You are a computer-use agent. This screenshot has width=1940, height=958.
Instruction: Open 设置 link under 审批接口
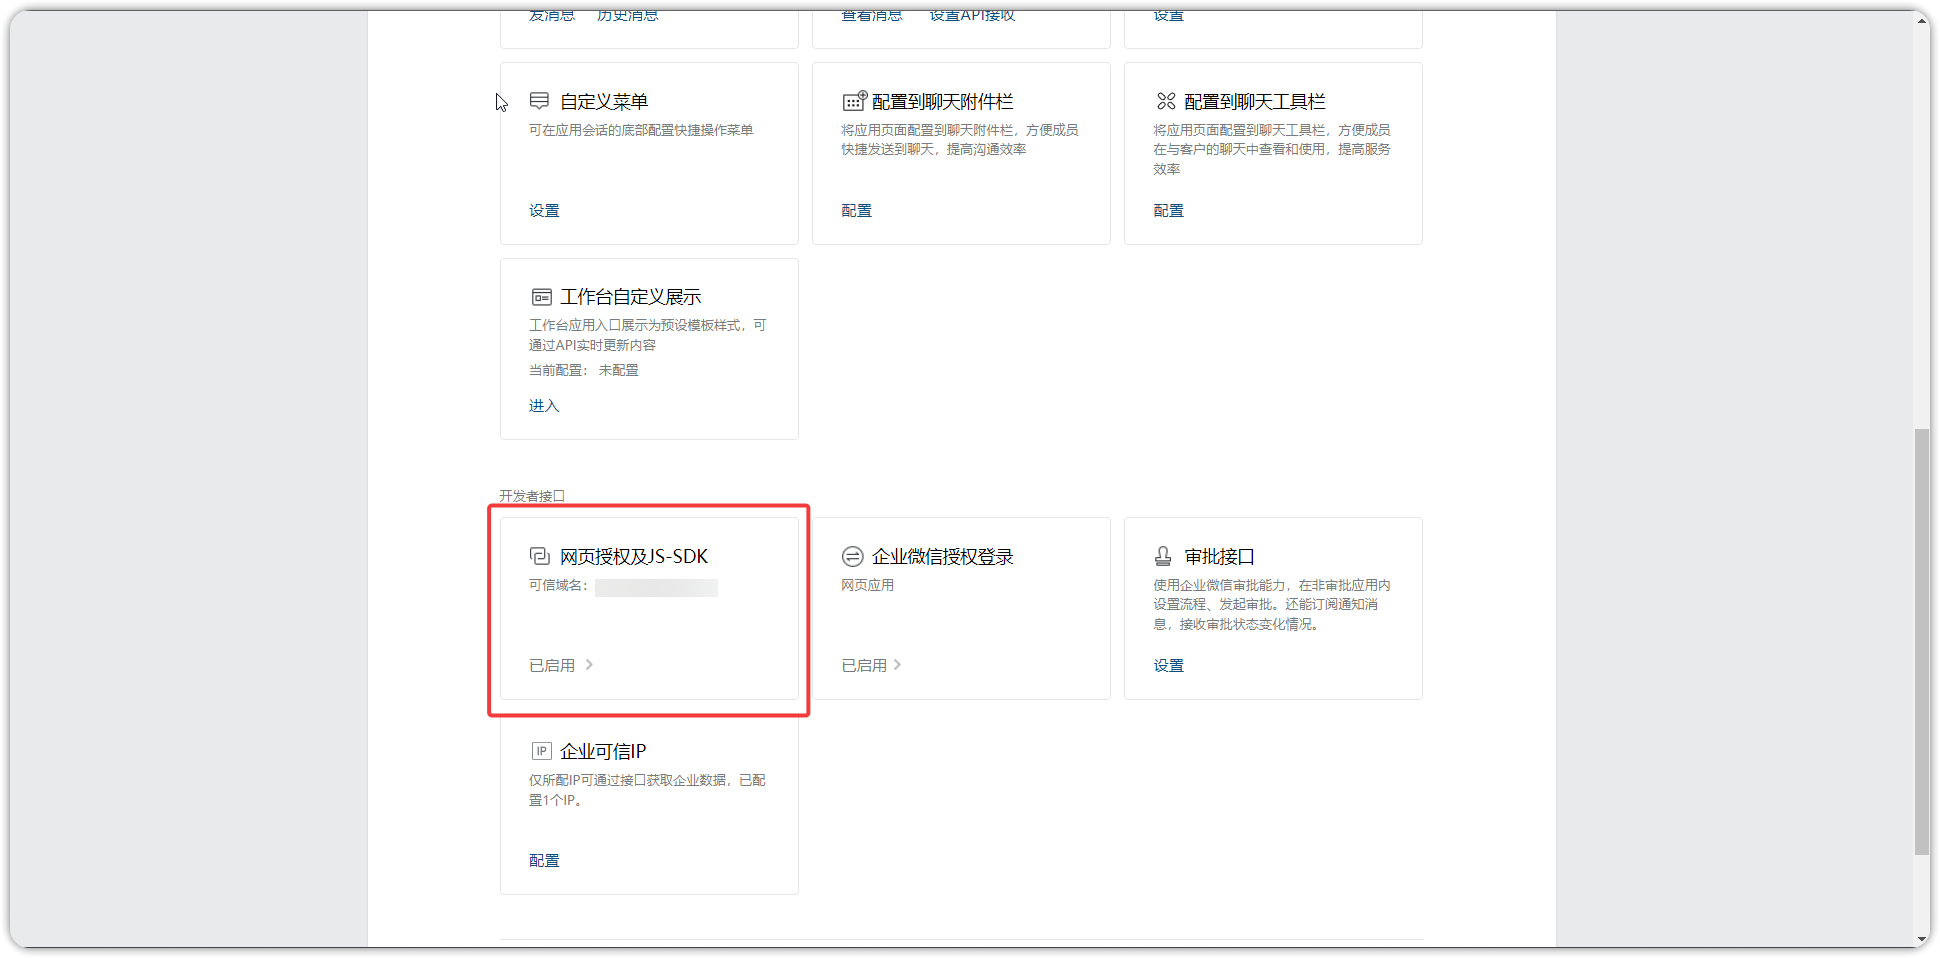point(1168,665)
